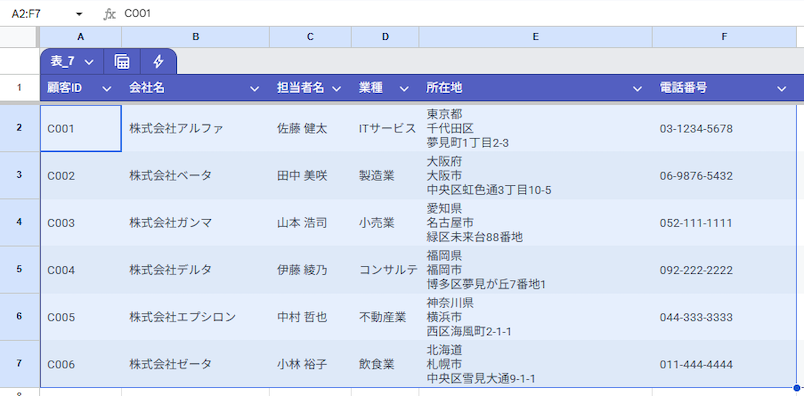Open the table calculator icon menu
Image resolution: width=804 pixels, height=396 pixels.
coord(122,62)
